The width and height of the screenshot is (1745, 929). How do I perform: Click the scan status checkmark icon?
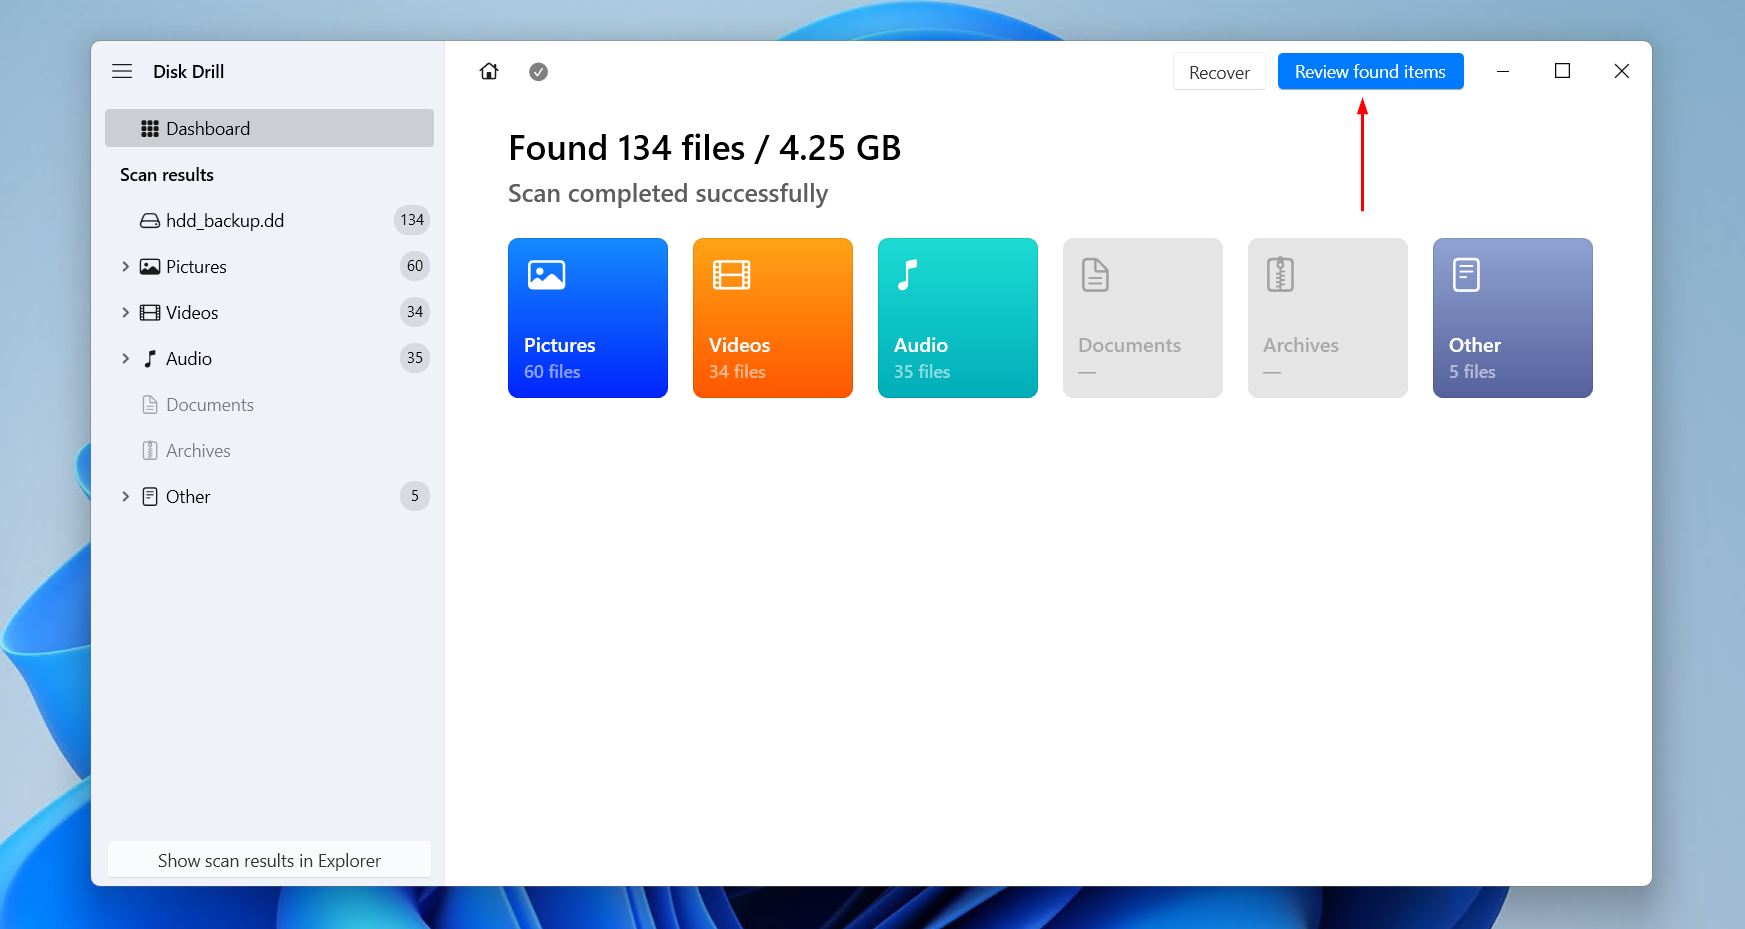[538, 71]
